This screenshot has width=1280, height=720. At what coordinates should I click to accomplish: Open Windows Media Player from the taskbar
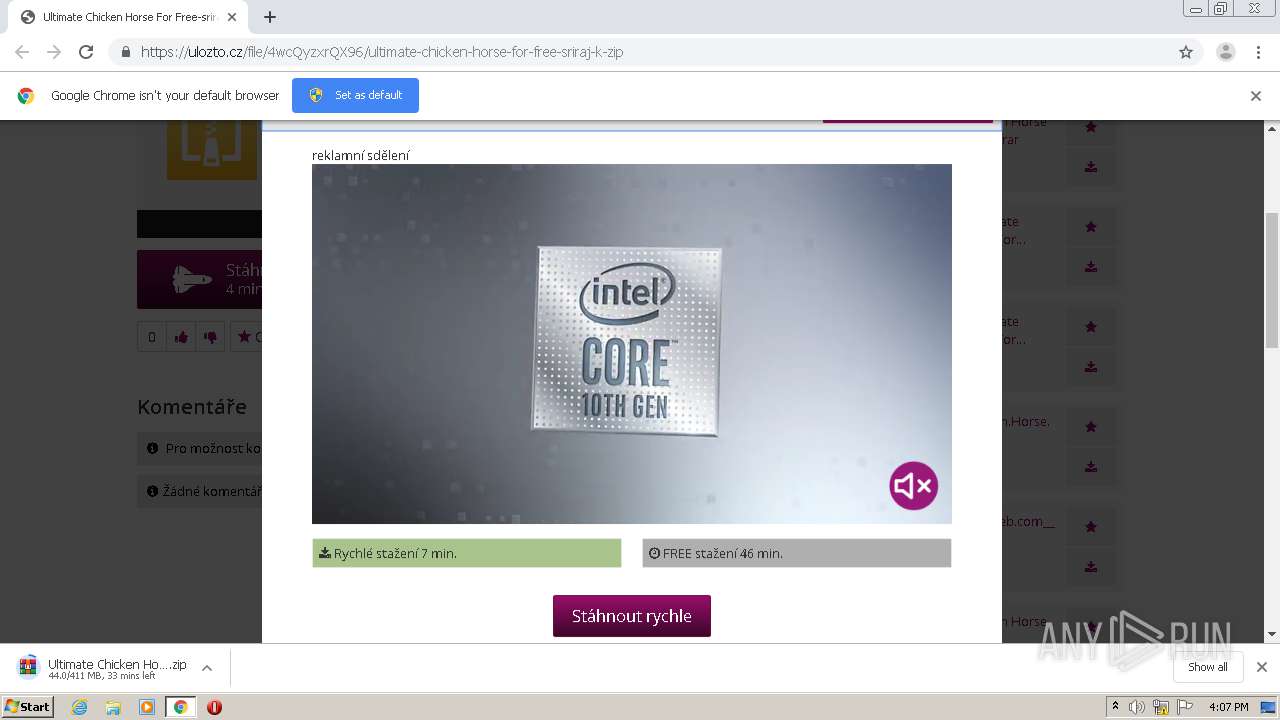point(147,707)
